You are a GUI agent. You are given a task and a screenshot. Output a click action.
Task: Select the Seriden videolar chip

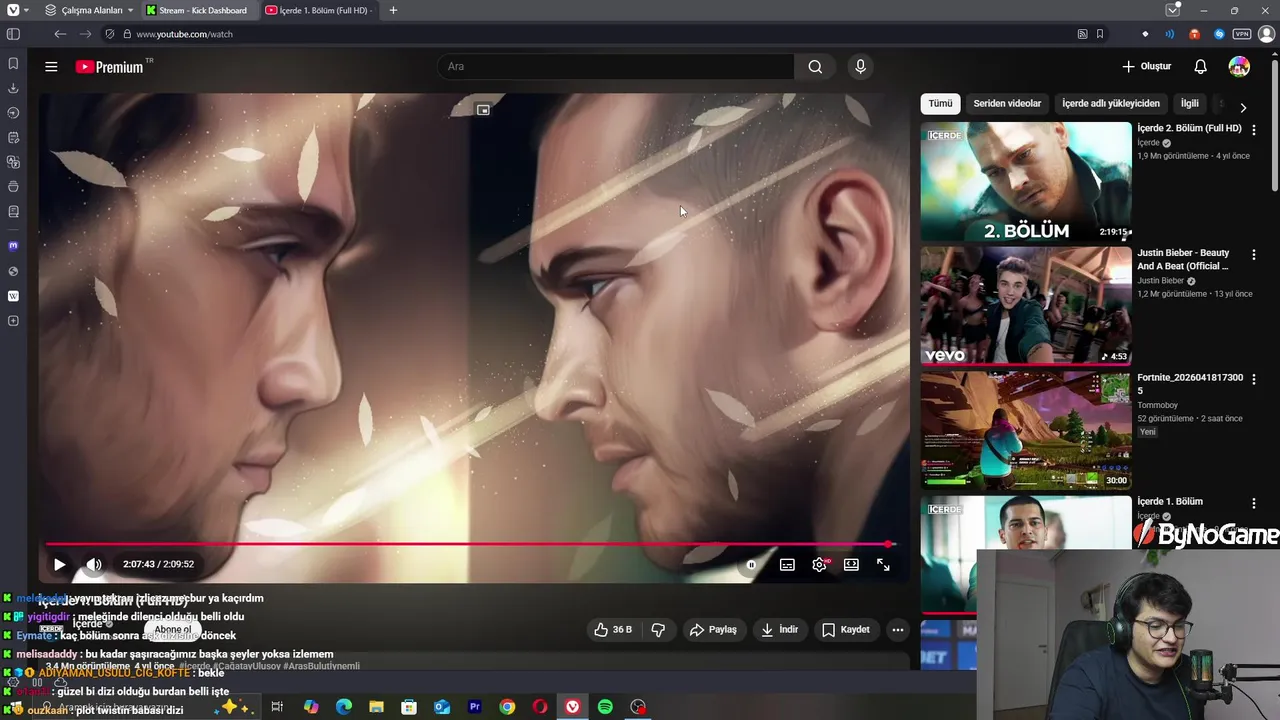[1007, 104]
